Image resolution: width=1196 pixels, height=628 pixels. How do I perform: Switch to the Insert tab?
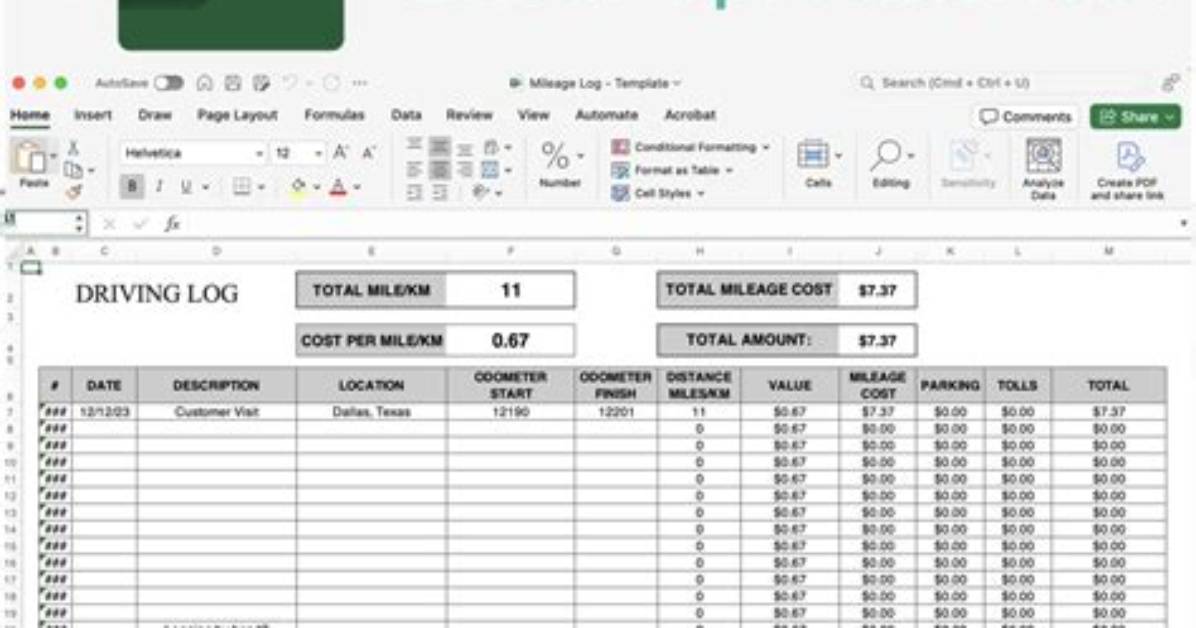(92, 115)
